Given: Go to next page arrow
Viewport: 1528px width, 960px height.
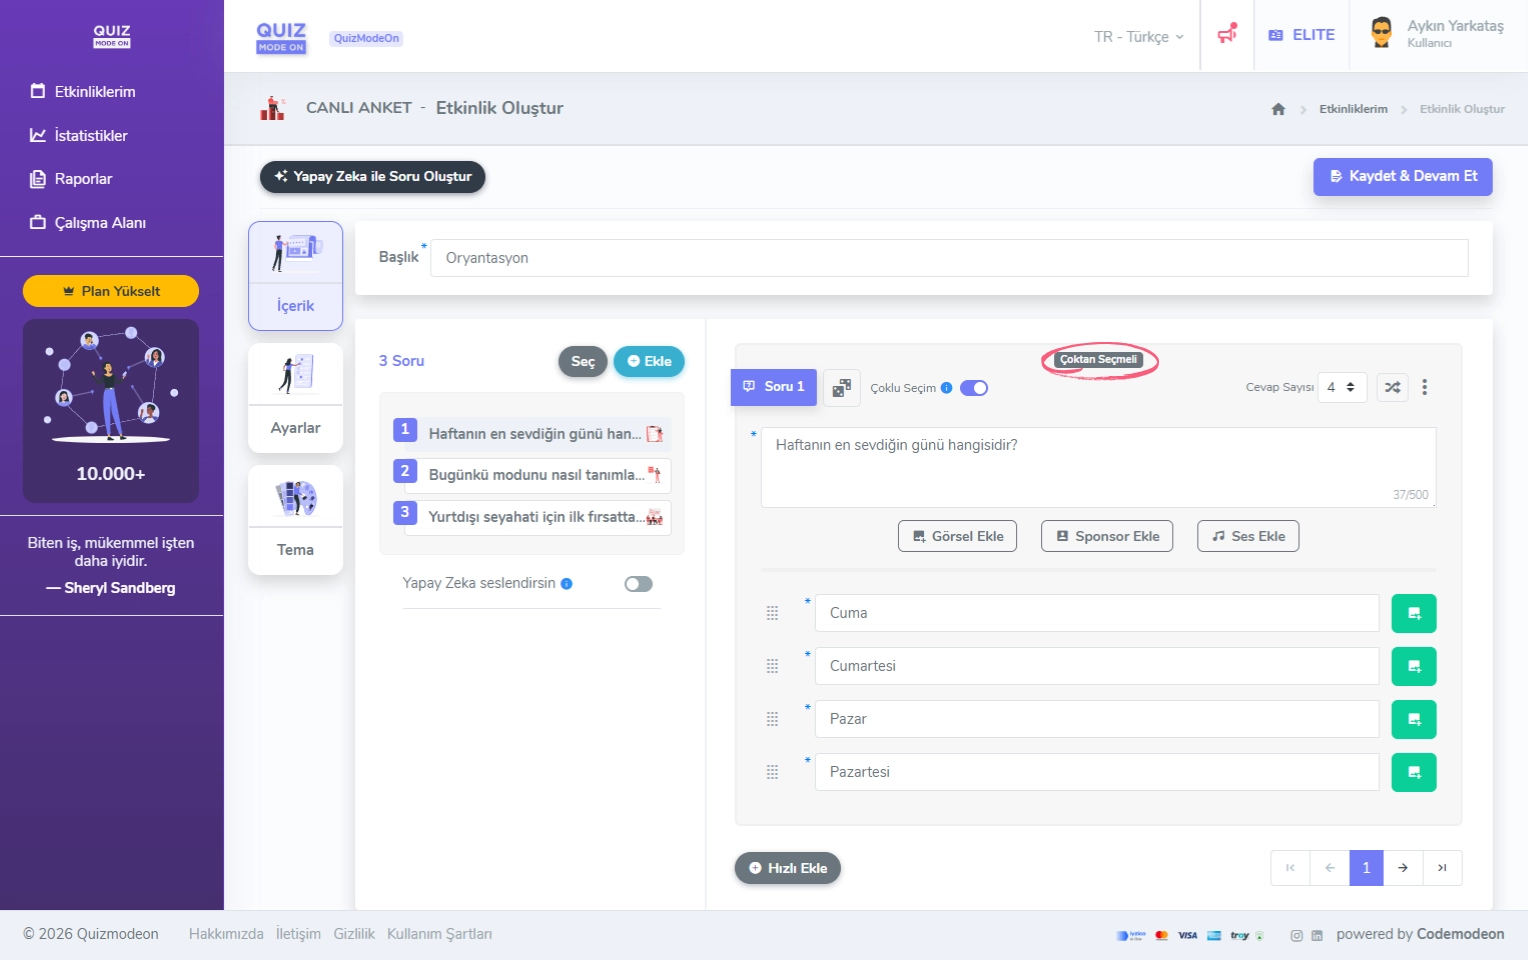Looking at the screenshot, I should [x=1403, y=868].
